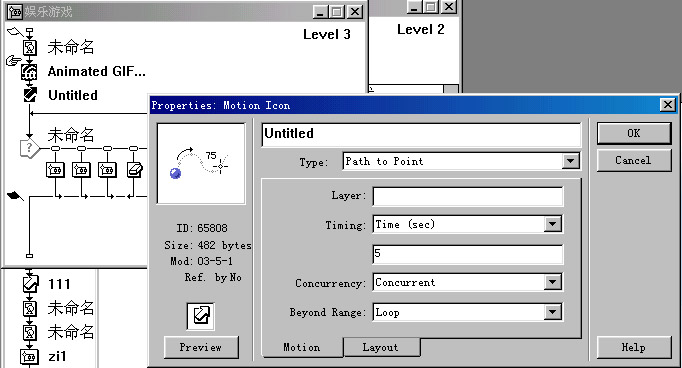Click the timing value field containing 5
This screenshot has width=682, height=368.
[x=468, y=254]
